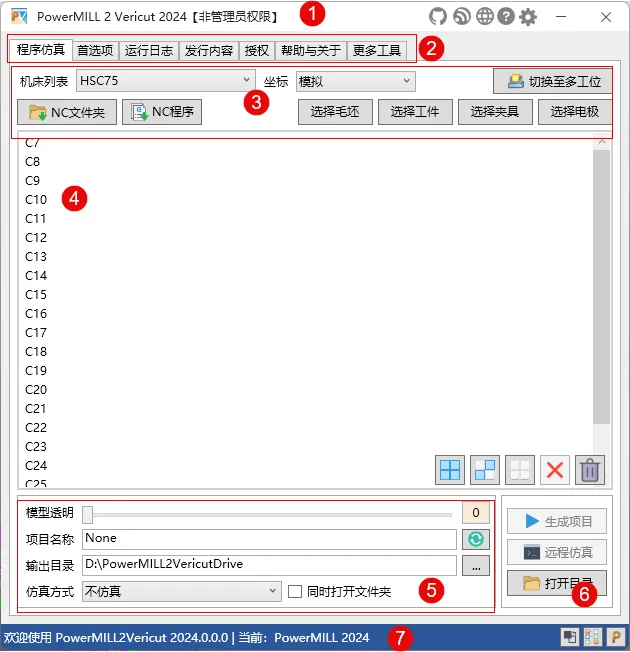Expand the 仿真方式 不仿真 dropdown

click(x=182, y=591)
